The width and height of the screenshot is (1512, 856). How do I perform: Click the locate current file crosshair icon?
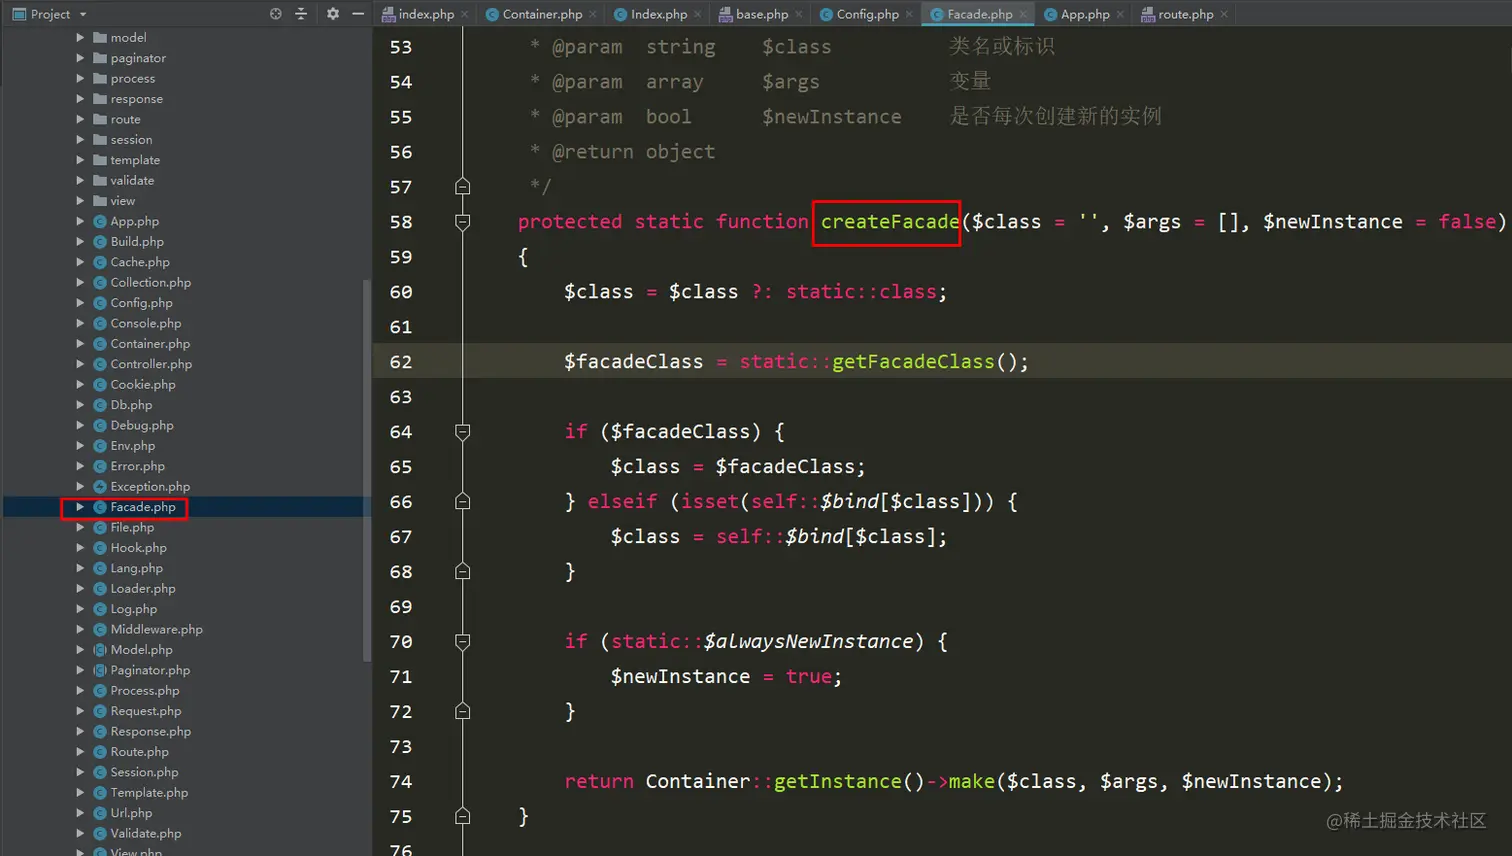275,14
